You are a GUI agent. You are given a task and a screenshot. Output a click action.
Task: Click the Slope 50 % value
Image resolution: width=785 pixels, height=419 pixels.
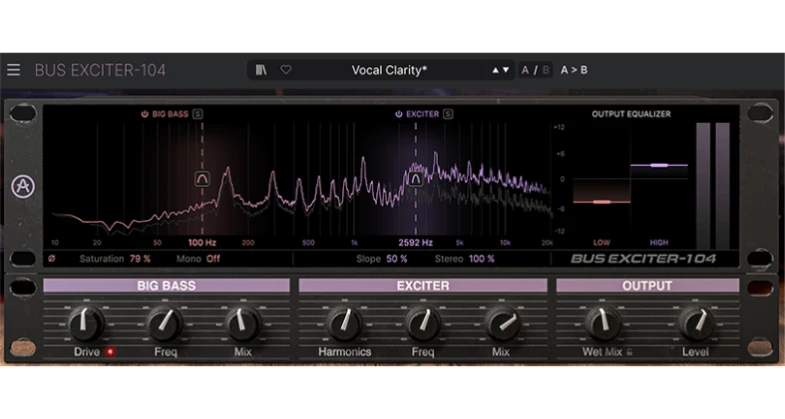coord(397,259)
